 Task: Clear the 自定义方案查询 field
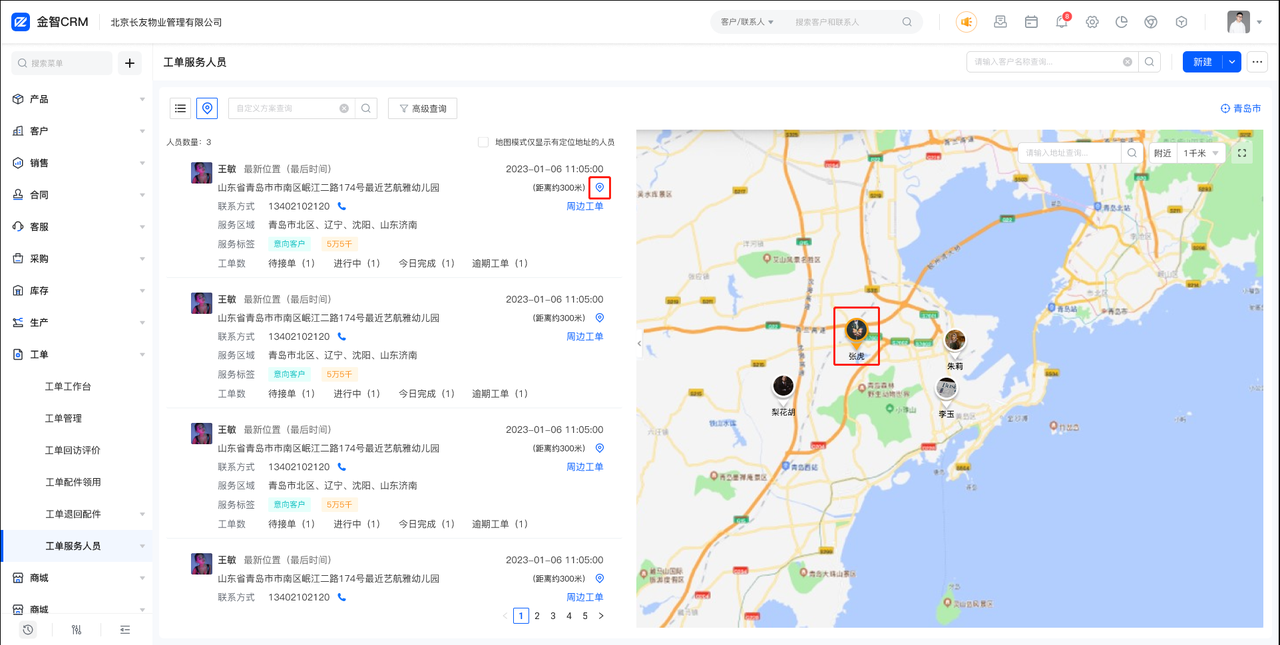pos(344,108)
